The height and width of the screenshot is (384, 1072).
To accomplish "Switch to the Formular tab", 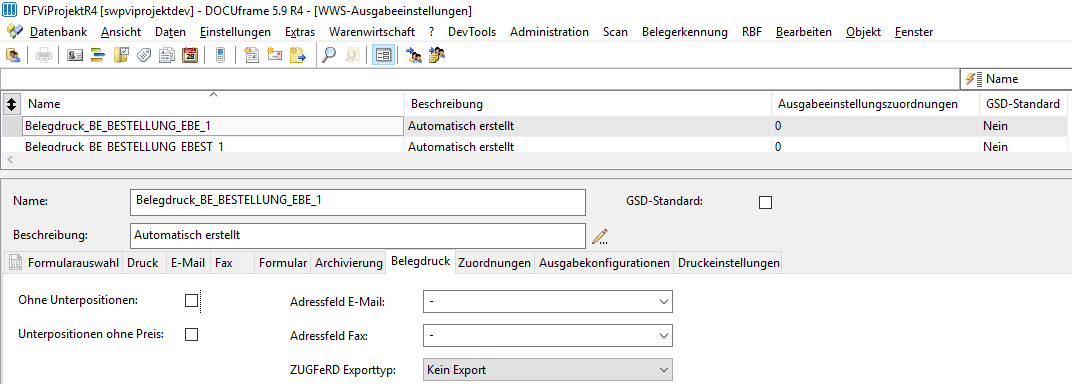I will coord(282,262).
